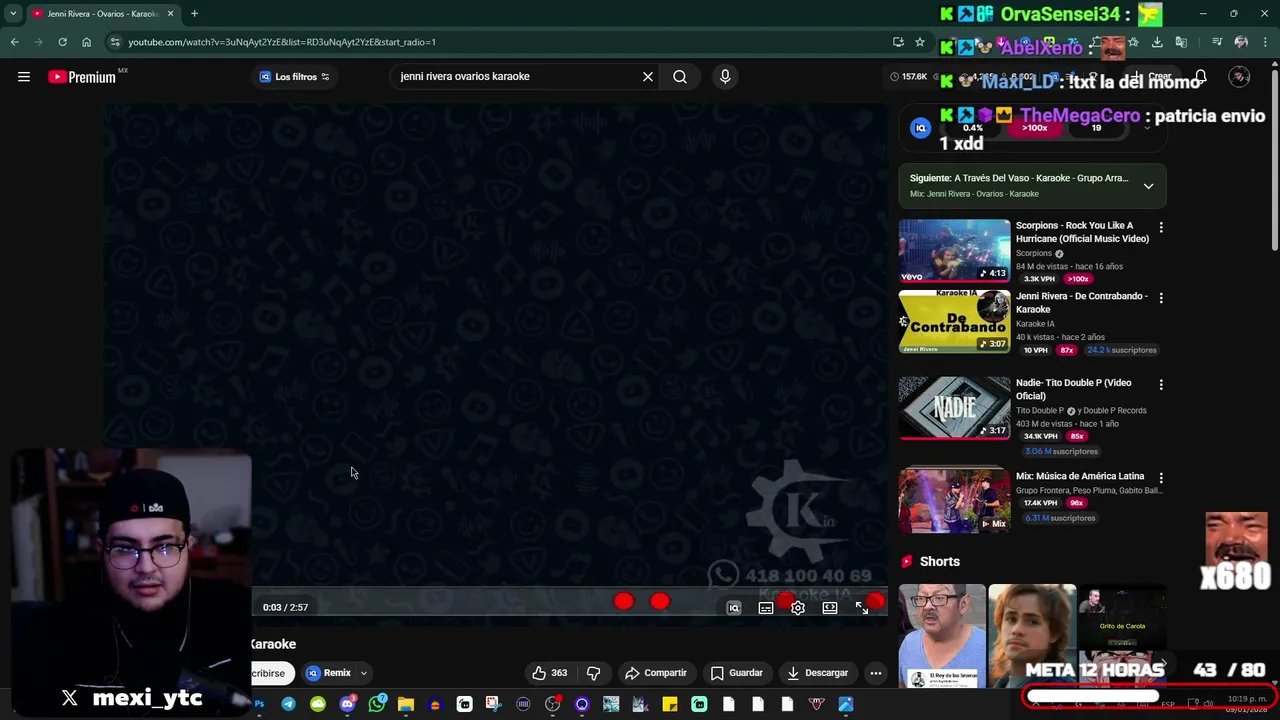Screen dimensions: 1280x720
Task: Open Photoshop from taskbar
Action: (x=259, y=704)
